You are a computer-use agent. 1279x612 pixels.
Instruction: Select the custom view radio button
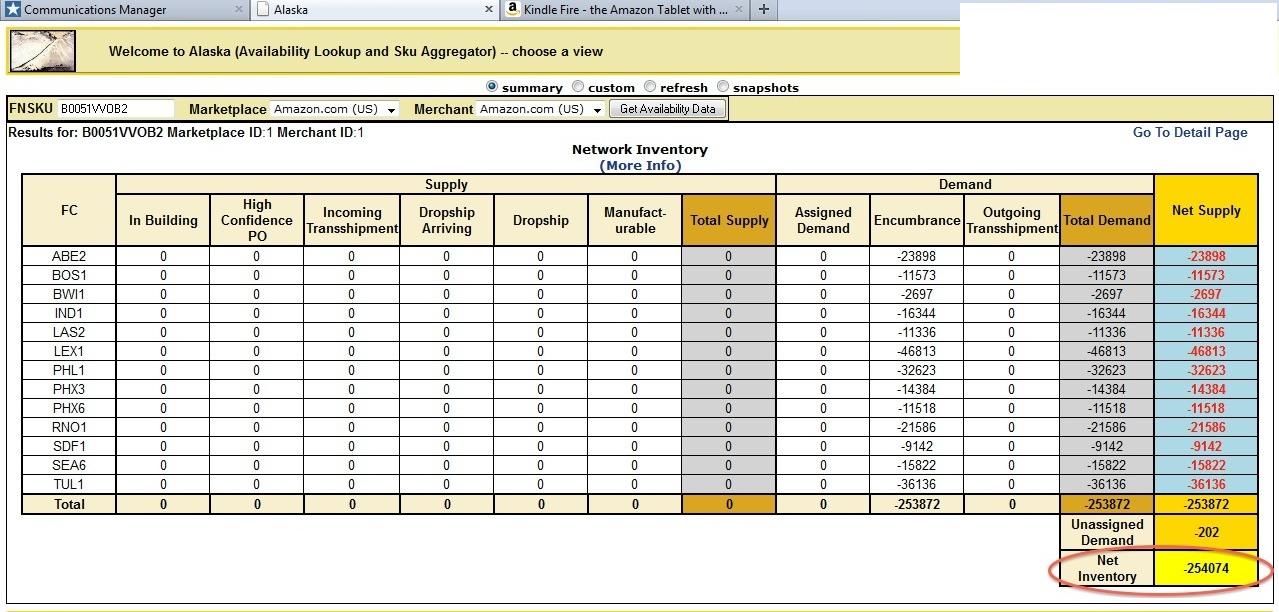coord(578,87)
